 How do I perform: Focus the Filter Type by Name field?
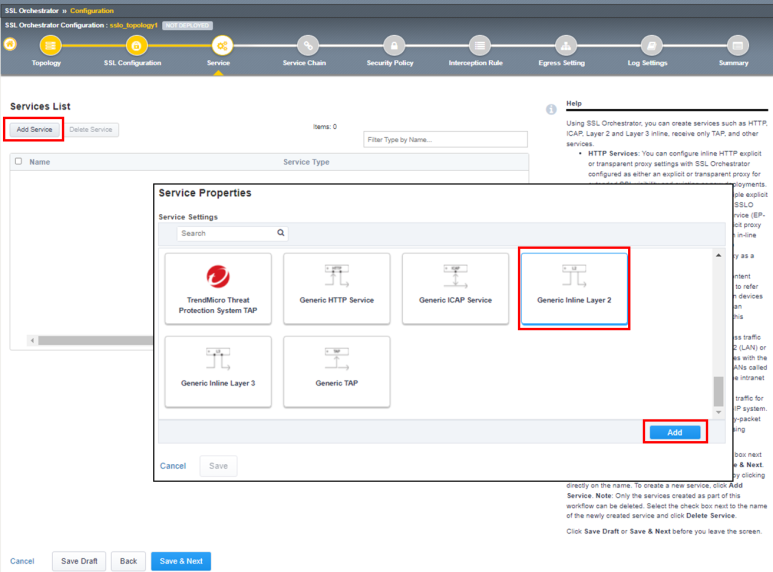445,140
